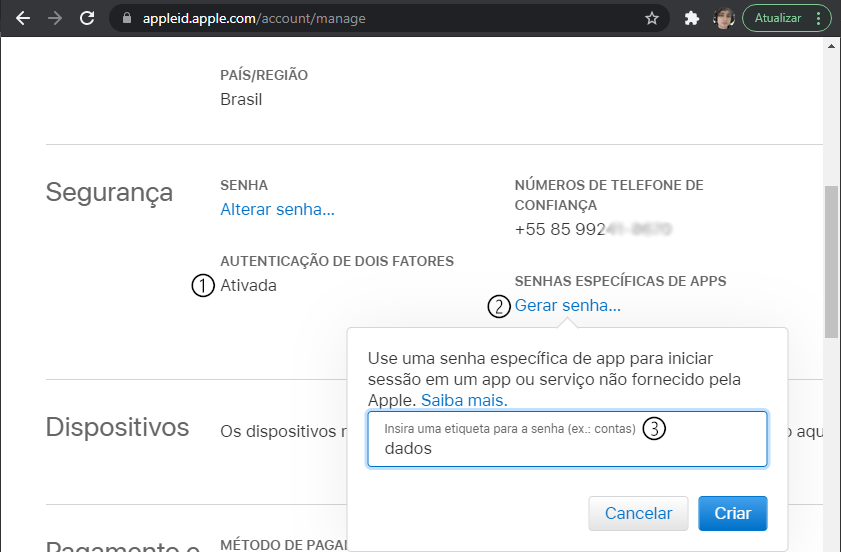The width and height of the screenshot is (841, 552).
Task: Click the Segurança section heading
Action: (109, 193)
